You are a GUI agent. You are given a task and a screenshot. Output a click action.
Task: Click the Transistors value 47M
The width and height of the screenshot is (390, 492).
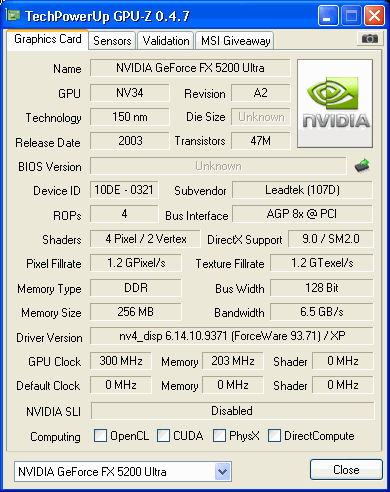[x=261, y=141]
